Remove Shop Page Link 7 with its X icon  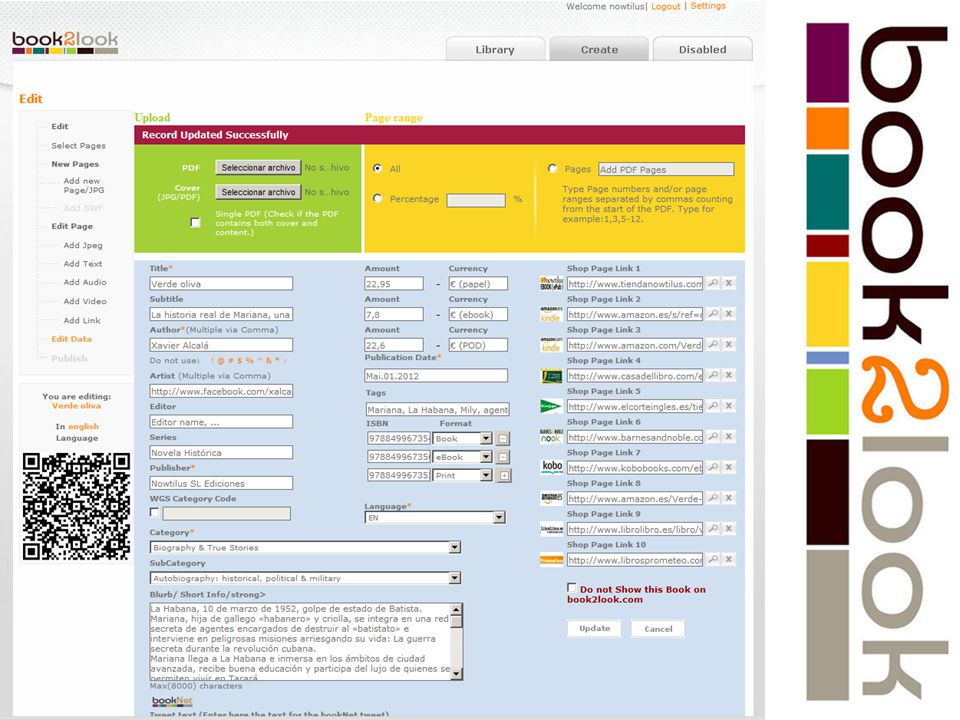729,467
